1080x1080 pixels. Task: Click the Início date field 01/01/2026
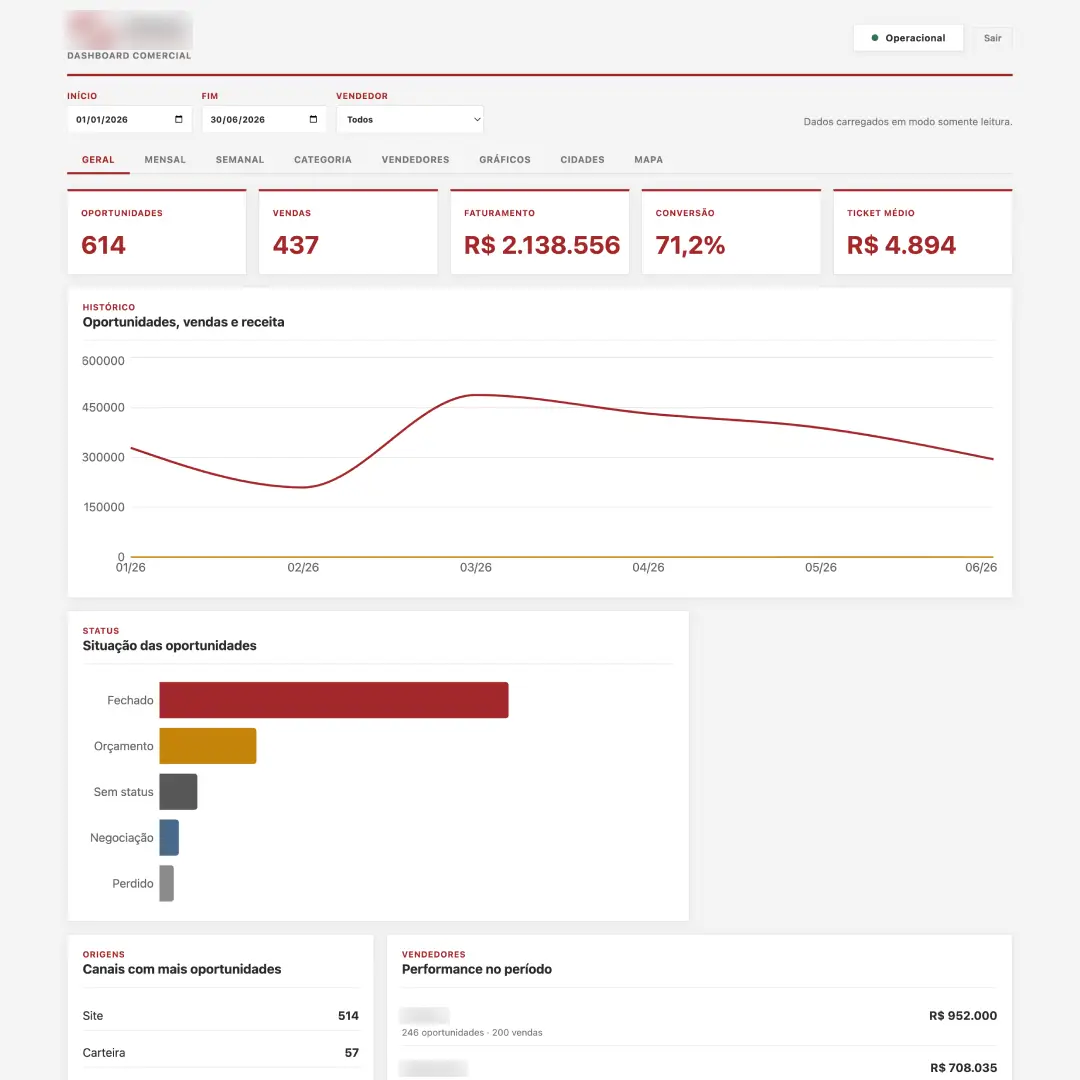pos(129,119)
